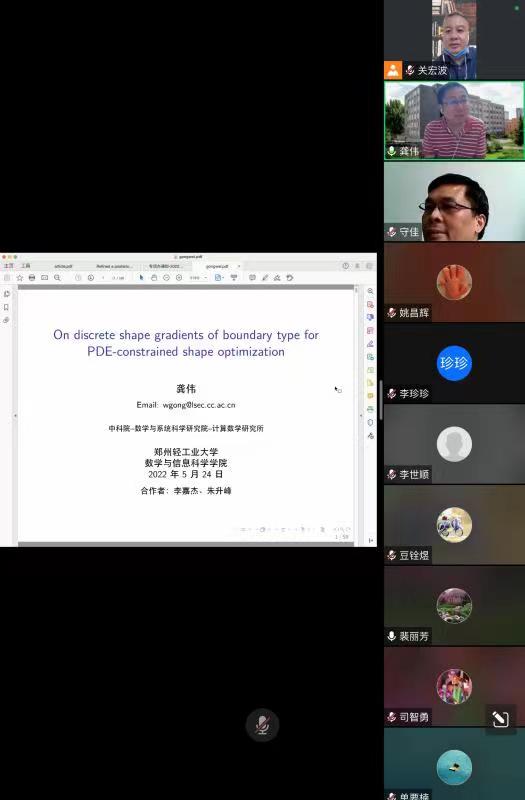Screen dimensions: 525x800
Task: Click the zoom out minus icon
Action: [166, 278]
